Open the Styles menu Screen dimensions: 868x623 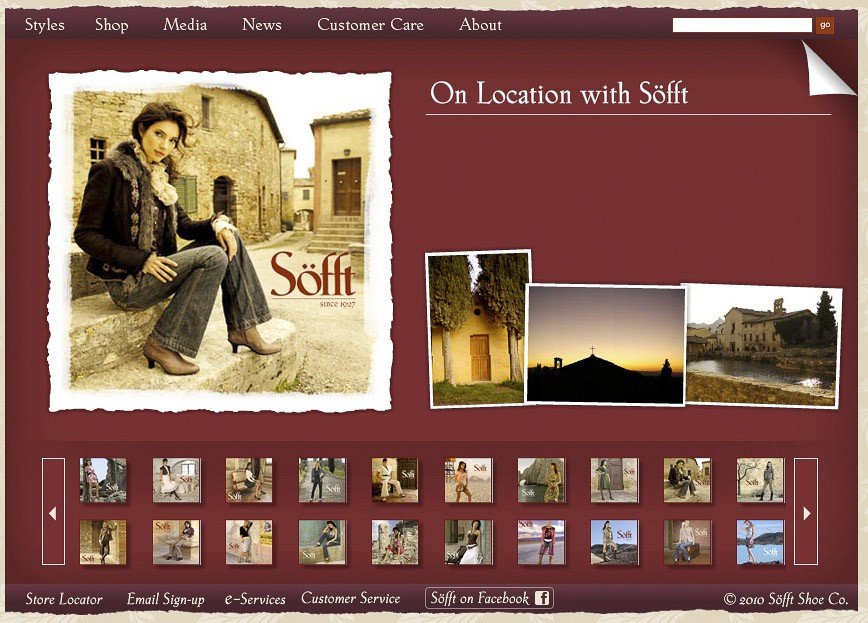point(44,25)
